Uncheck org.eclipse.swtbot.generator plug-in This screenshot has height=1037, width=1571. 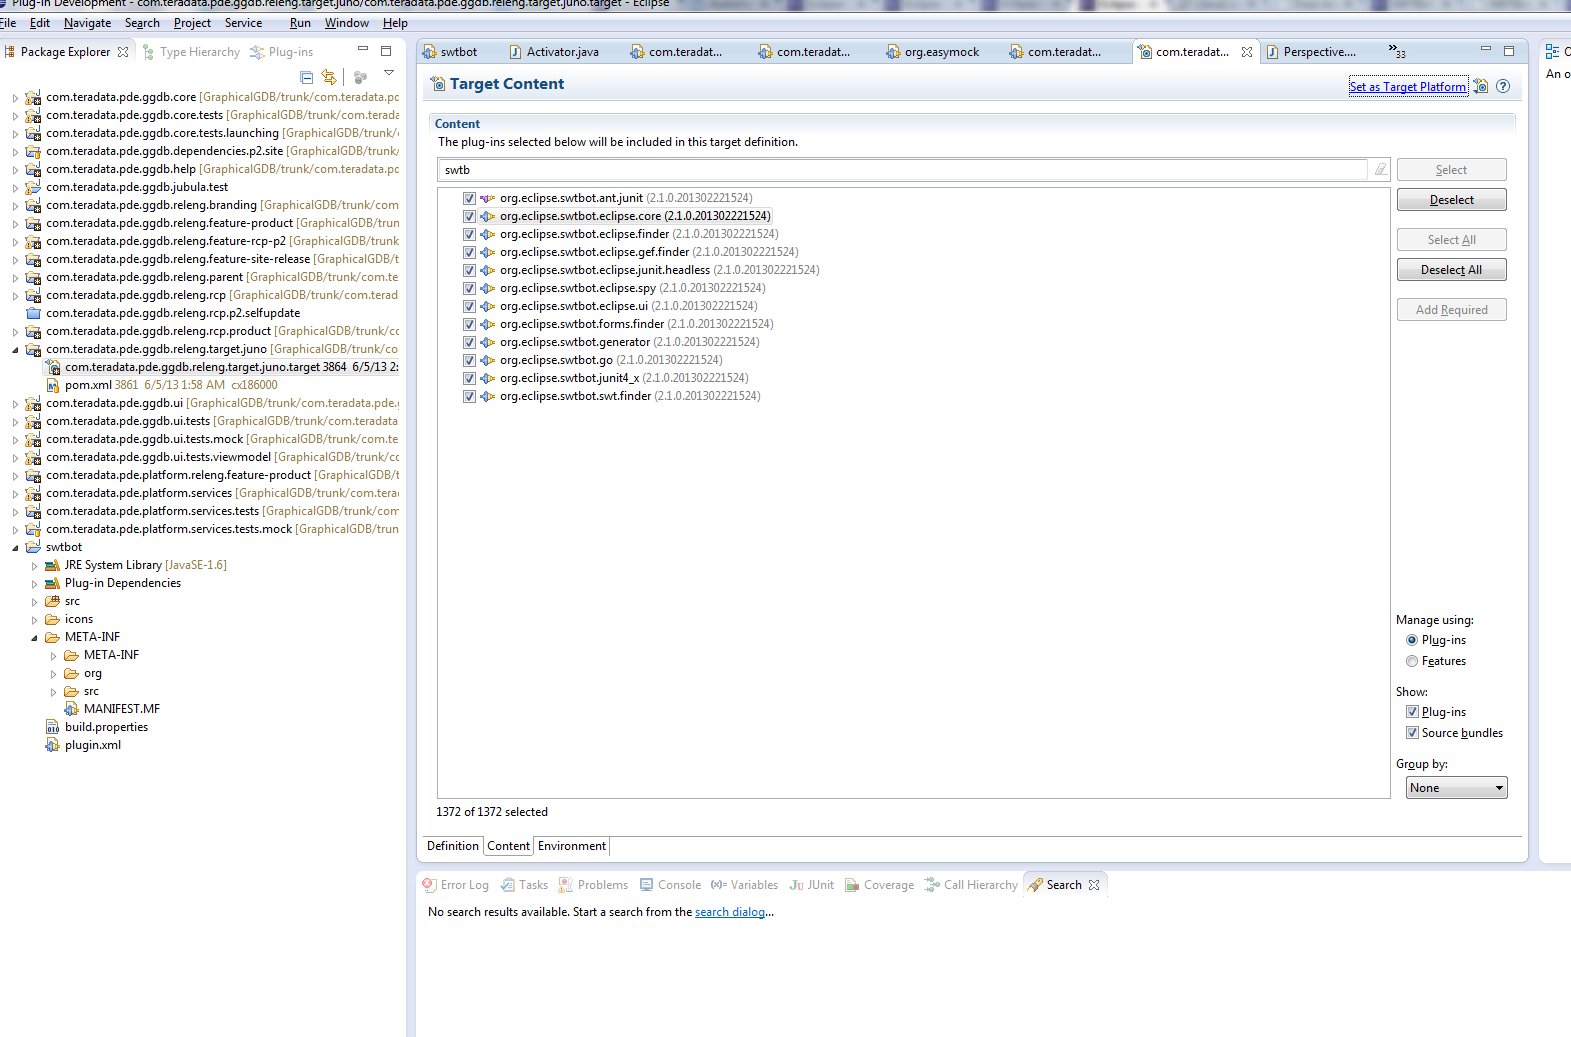pyautogui.click(x=469, y=342)
